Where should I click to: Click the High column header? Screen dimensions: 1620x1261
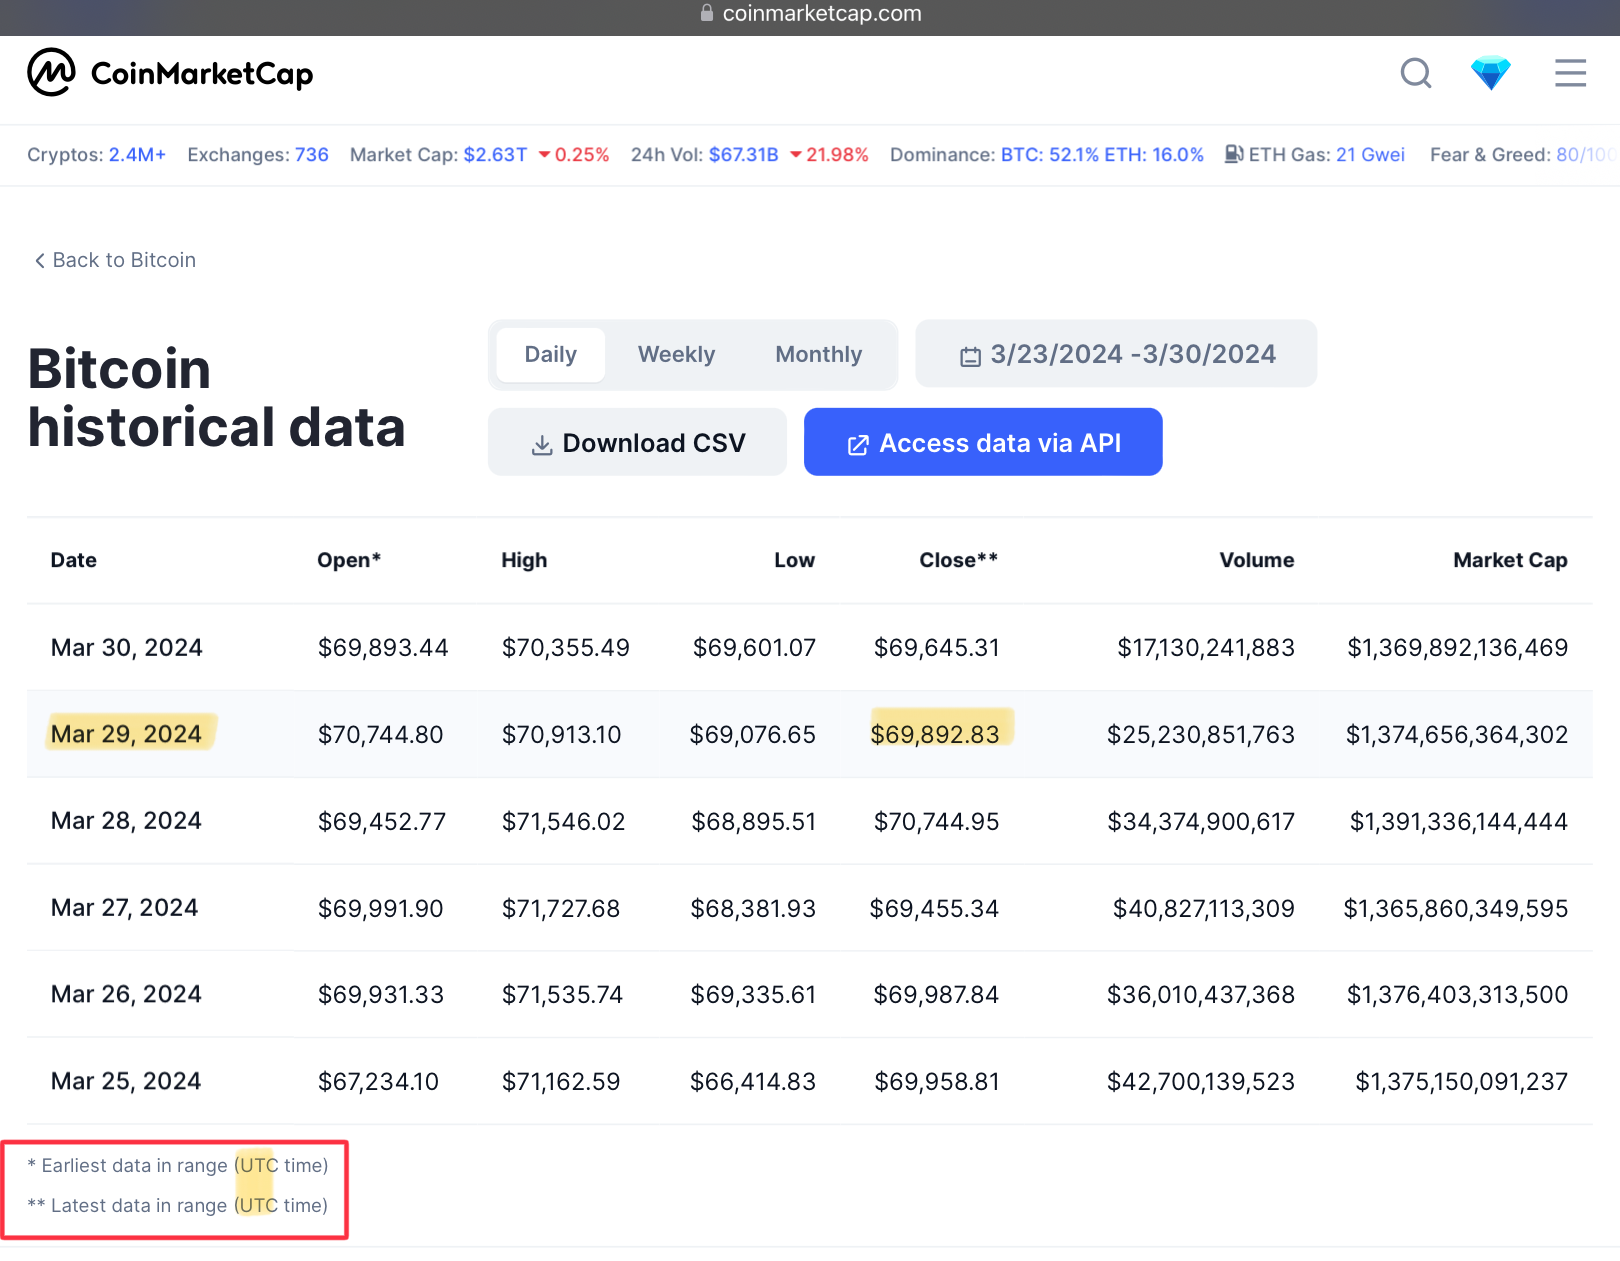524,560
